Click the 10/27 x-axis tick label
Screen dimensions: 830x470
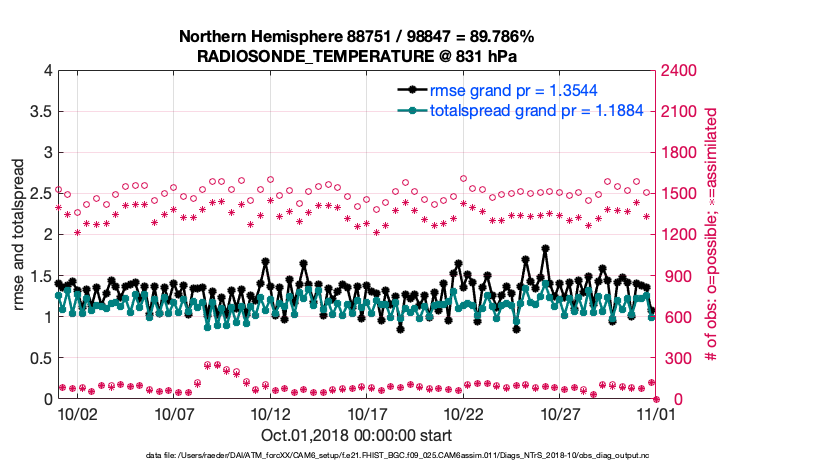(560, 413)
